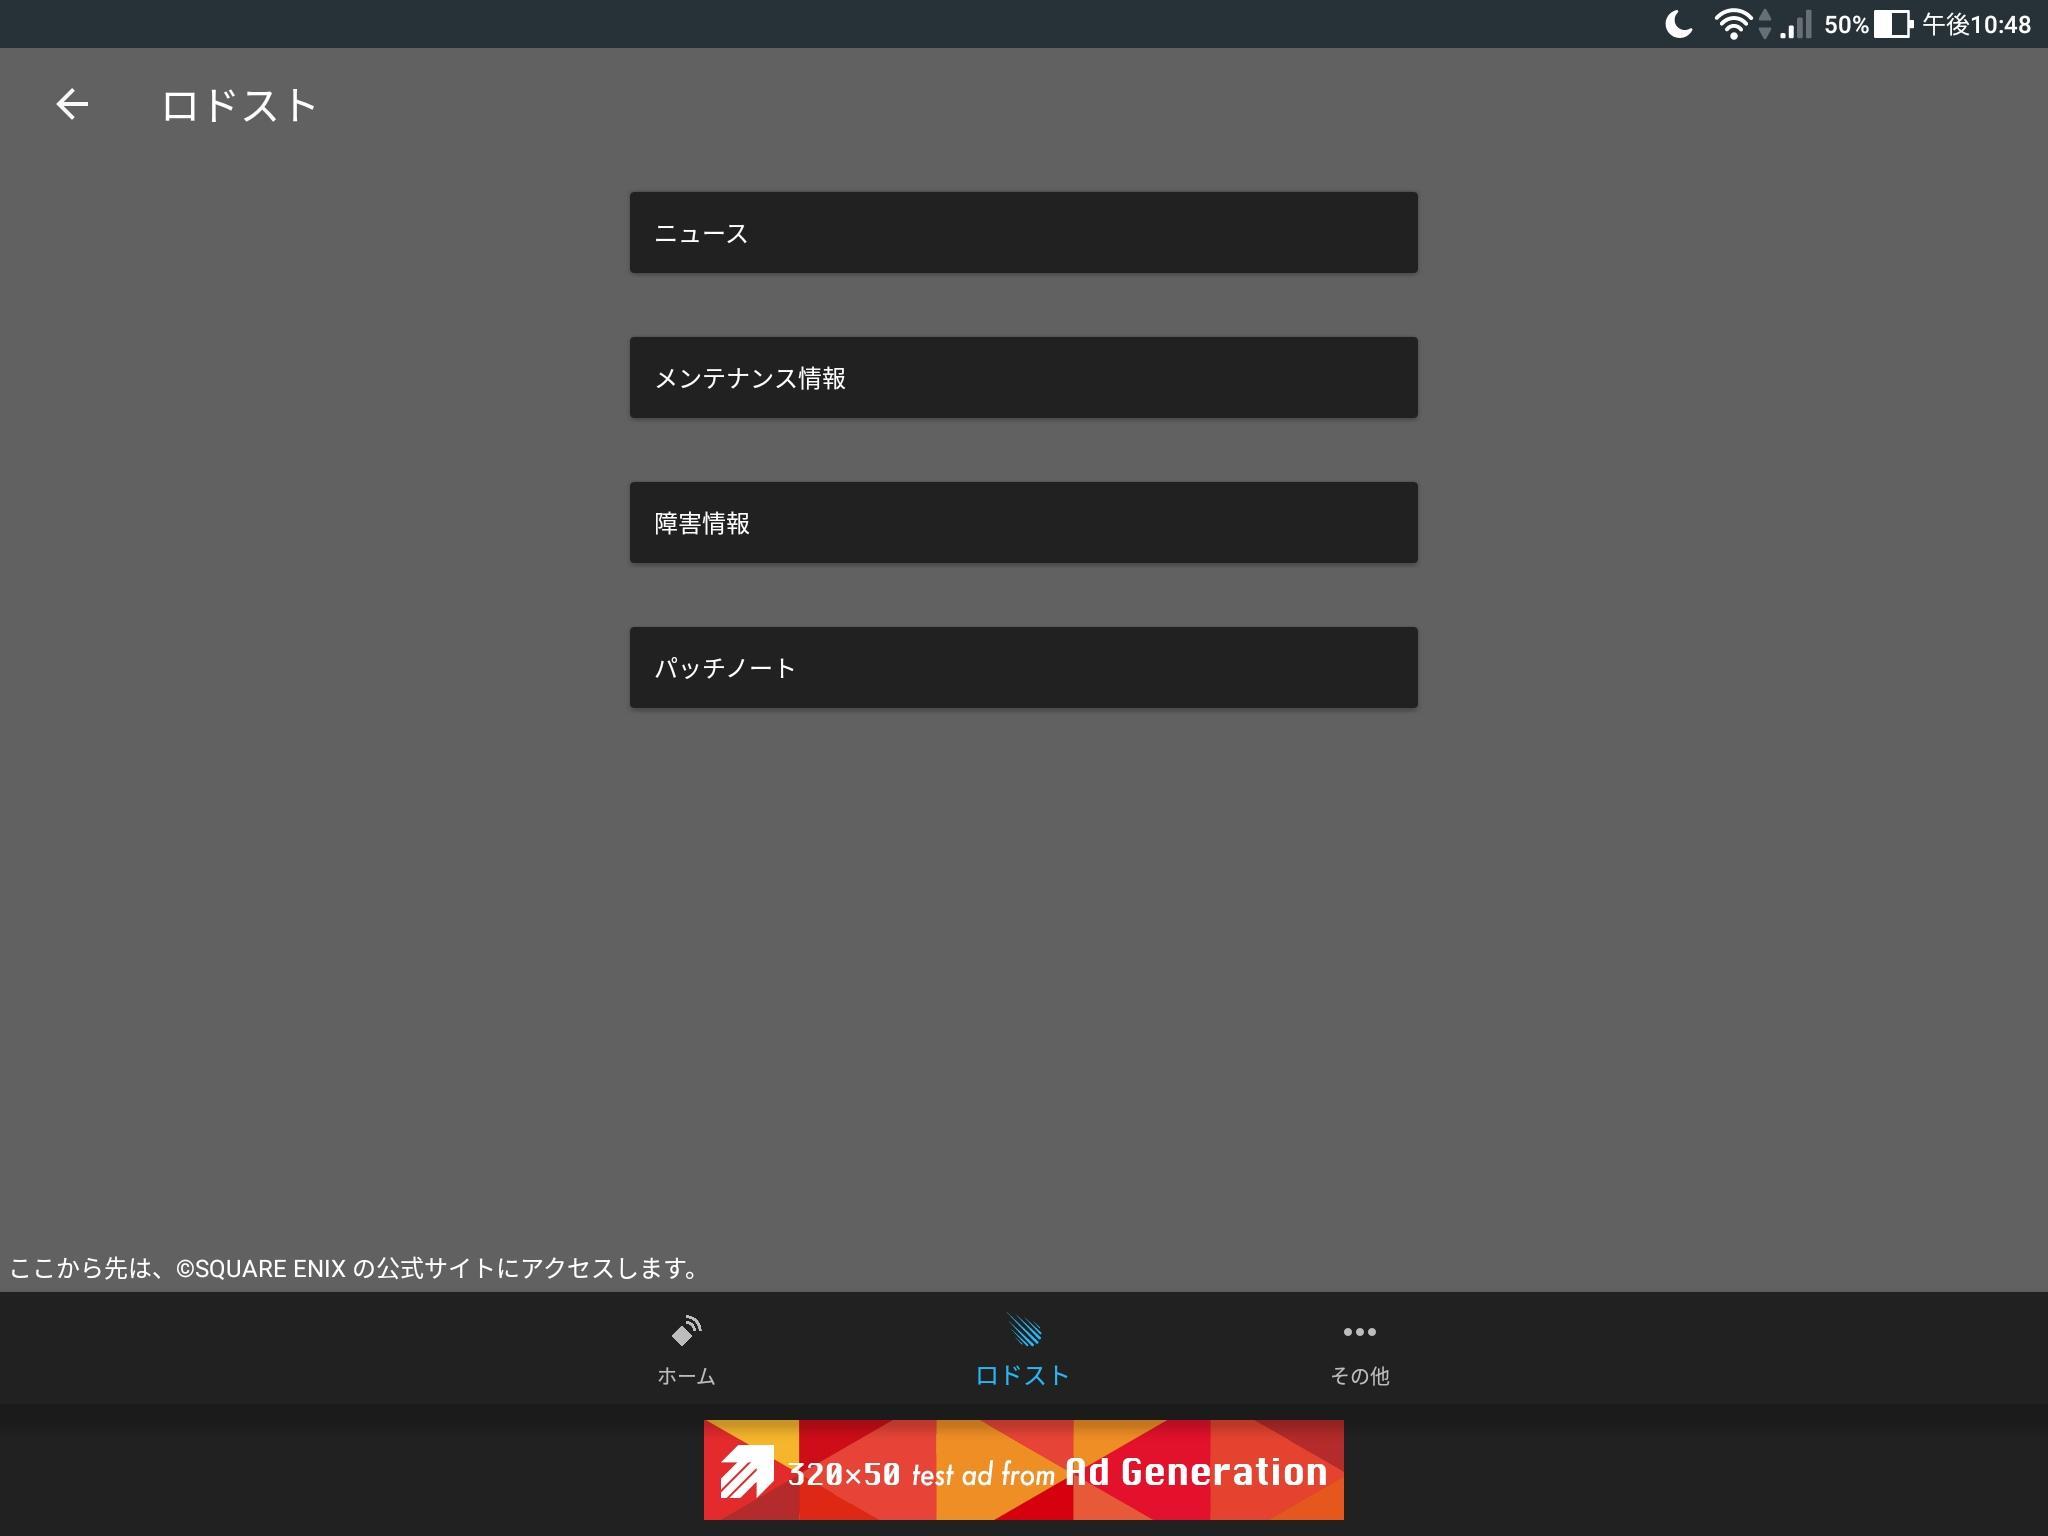
Task: Open the パッチノート button
Action: pos(1023,667)
